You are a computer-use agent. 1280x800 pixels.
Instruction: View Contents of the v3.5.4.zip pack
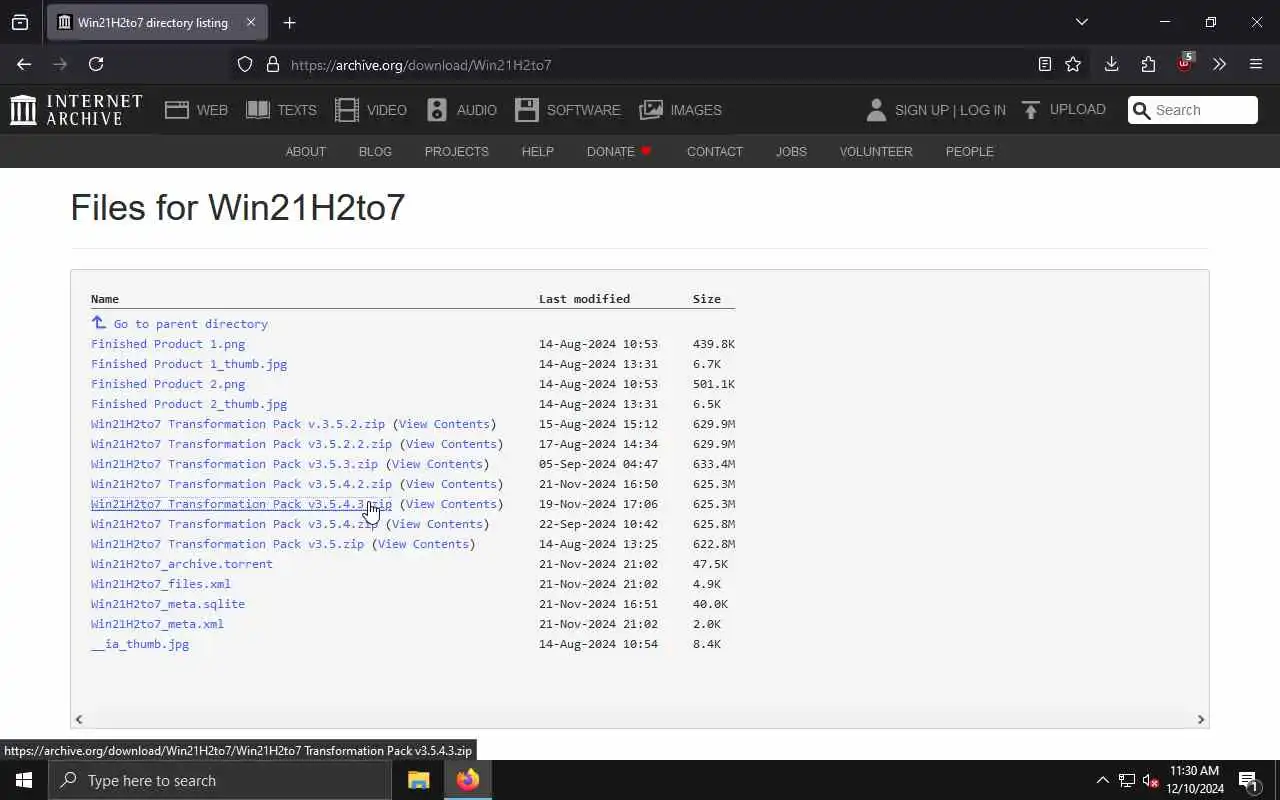pyautogui.click(x=437, y=524)
